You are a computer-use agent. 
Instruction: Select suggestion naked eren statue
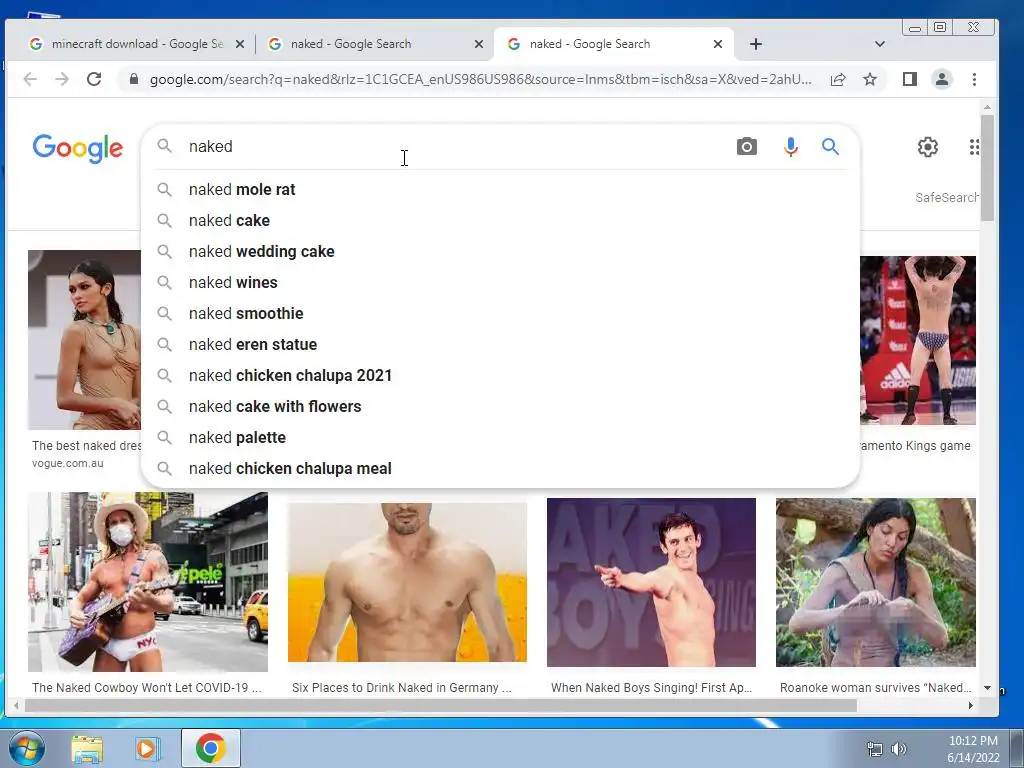[500, 345]
